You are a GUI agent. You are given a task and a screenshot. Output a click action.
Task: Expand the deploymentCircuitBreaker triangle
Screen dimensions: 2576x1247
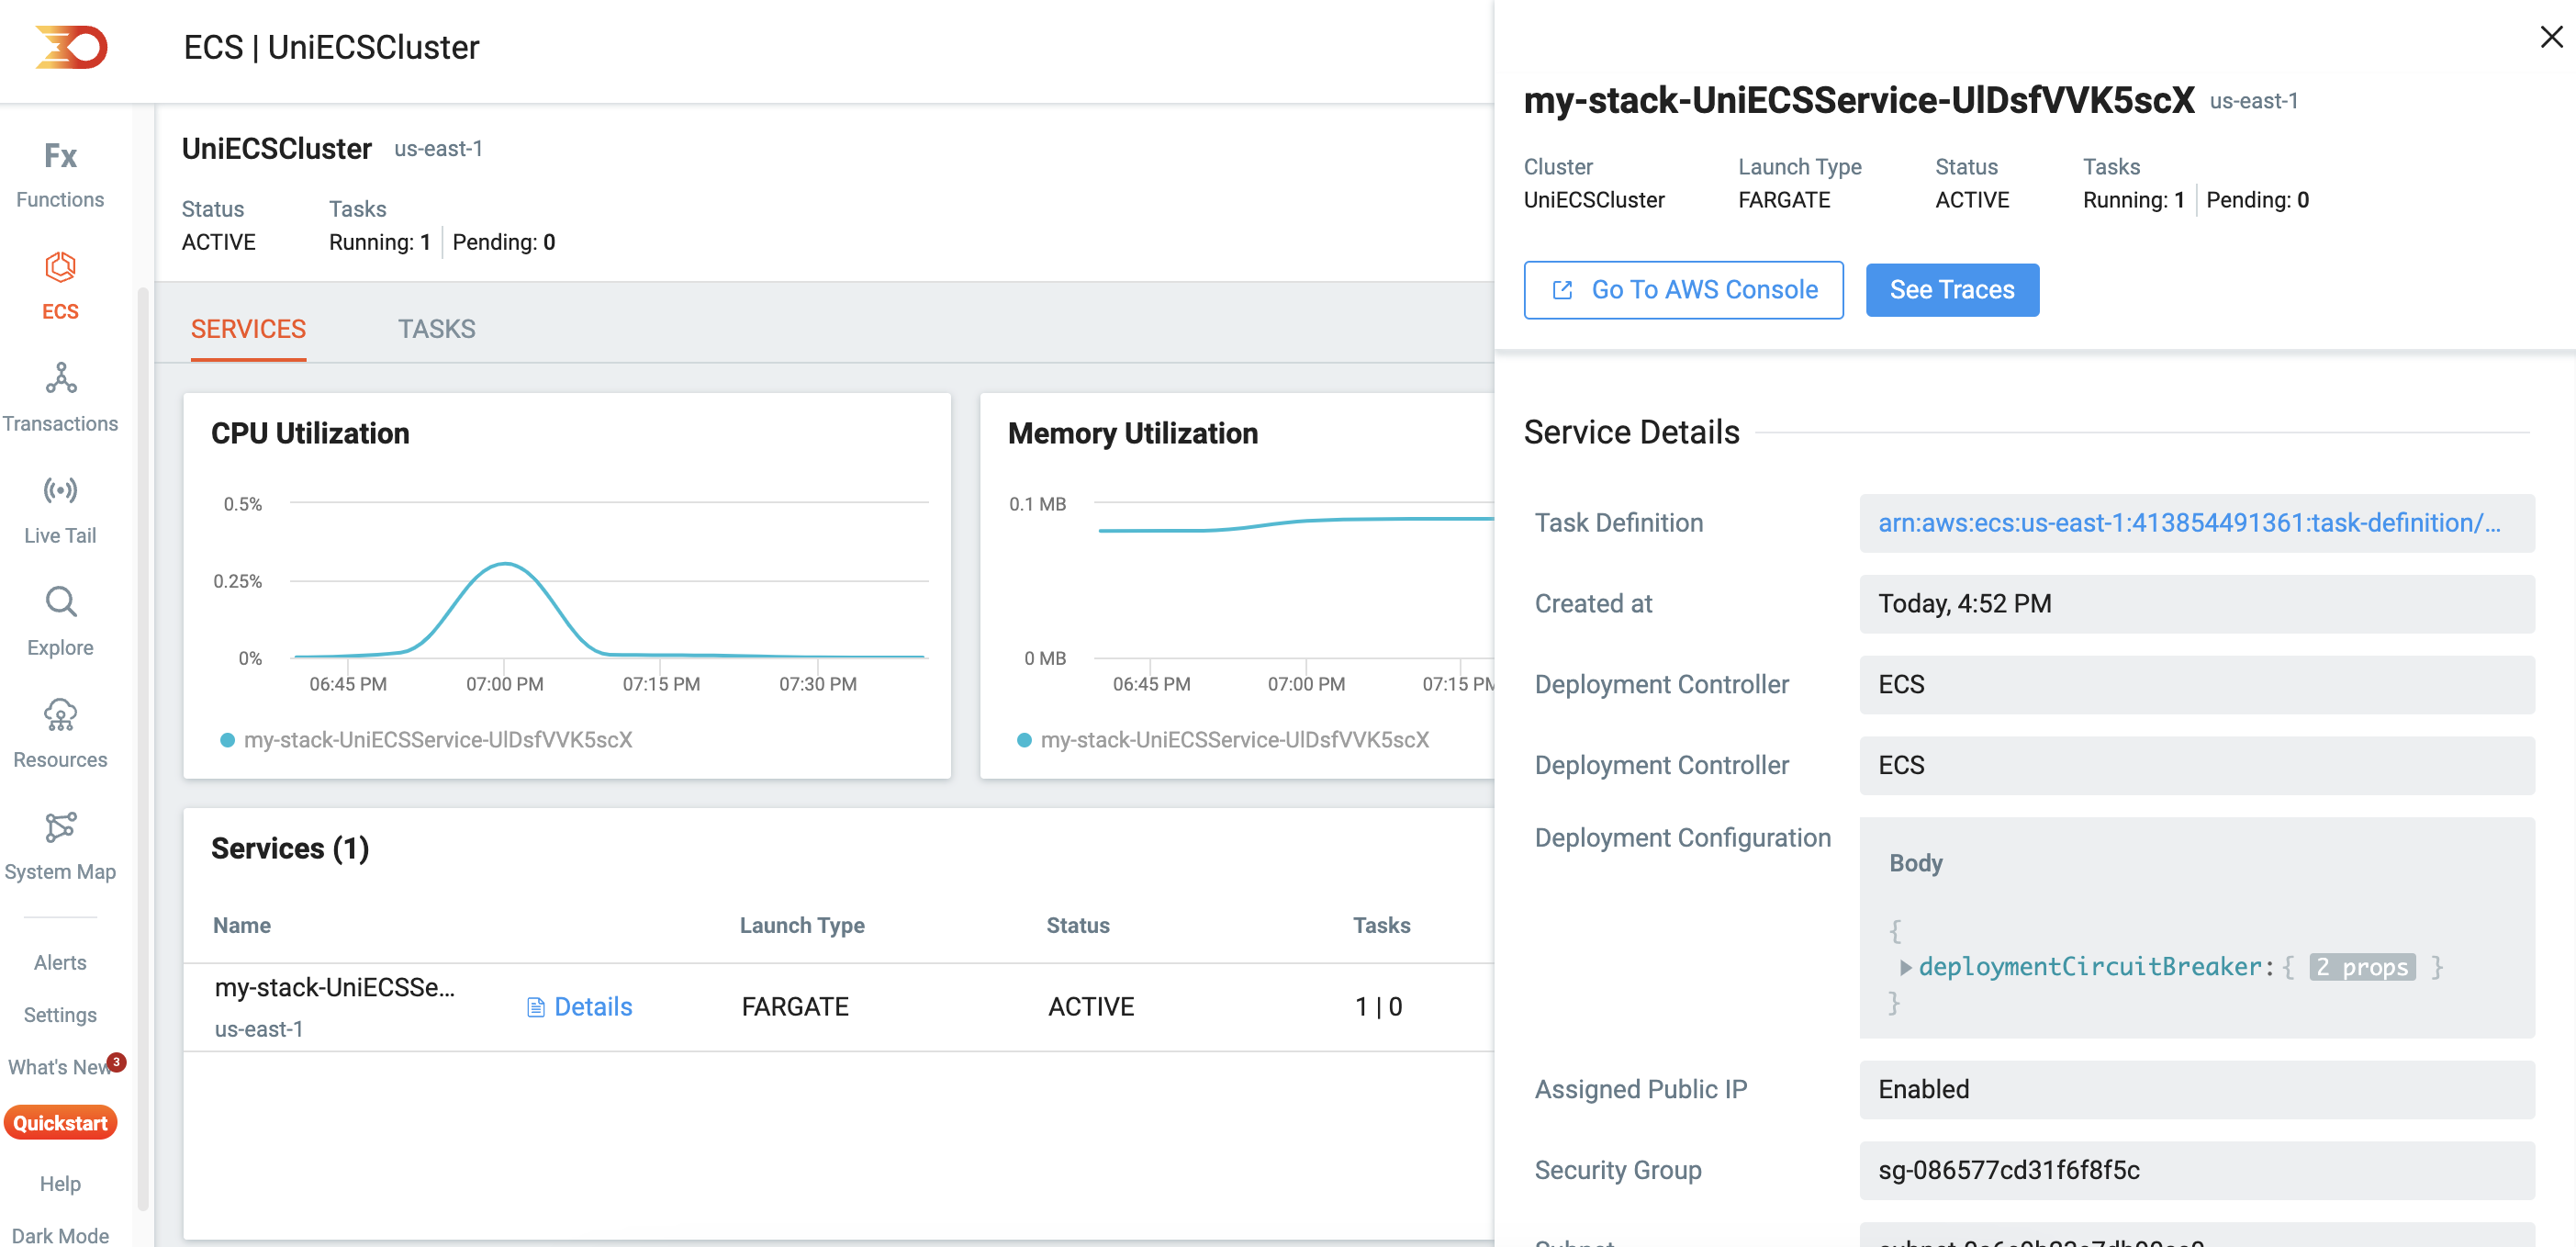pos(1905,967)
